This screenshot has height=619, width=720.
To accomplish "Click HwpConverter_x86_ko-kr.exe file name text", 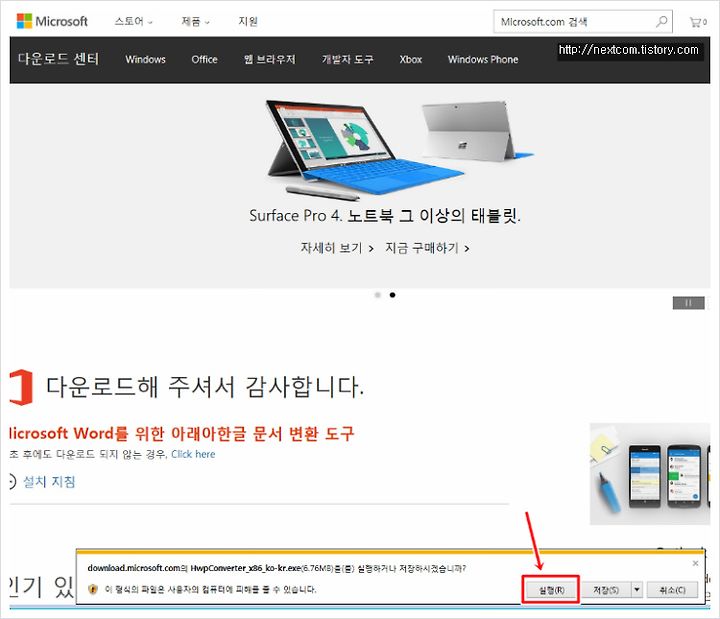I will click(245, 568).
